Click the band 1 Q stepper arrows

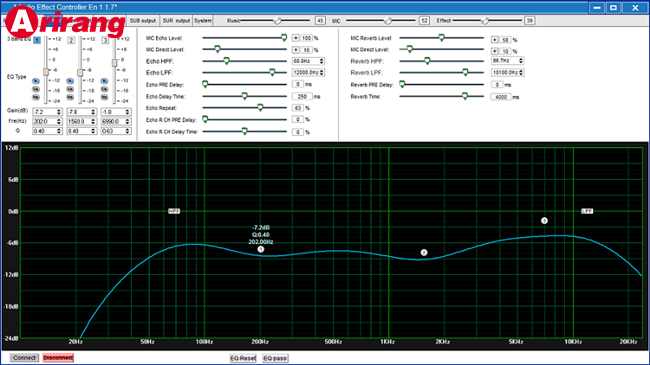(59, 131)
